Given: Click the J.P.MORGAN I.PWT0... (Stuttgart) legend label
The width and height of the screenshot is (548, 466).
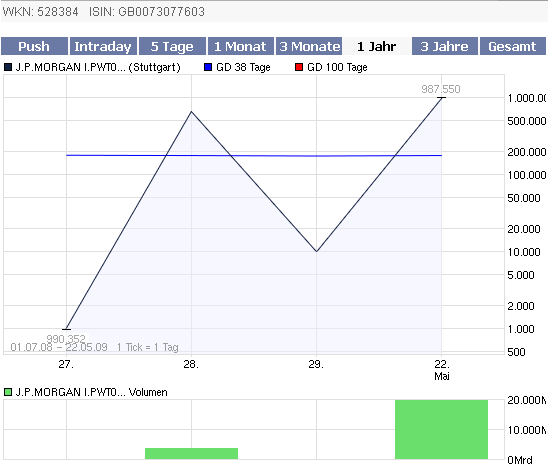Looking at the screenshot, I should tap(98, 67).
